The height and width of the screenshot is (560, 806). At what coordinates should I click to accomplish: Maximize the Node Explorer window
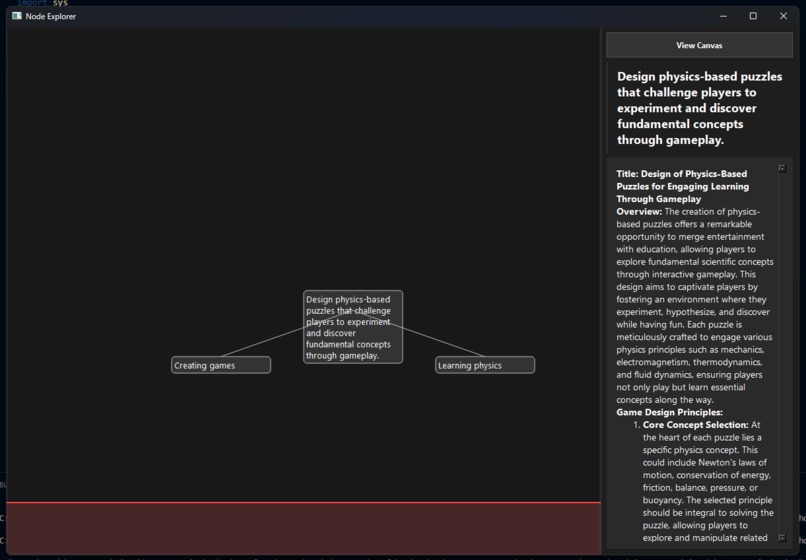(x=753, y=16)
